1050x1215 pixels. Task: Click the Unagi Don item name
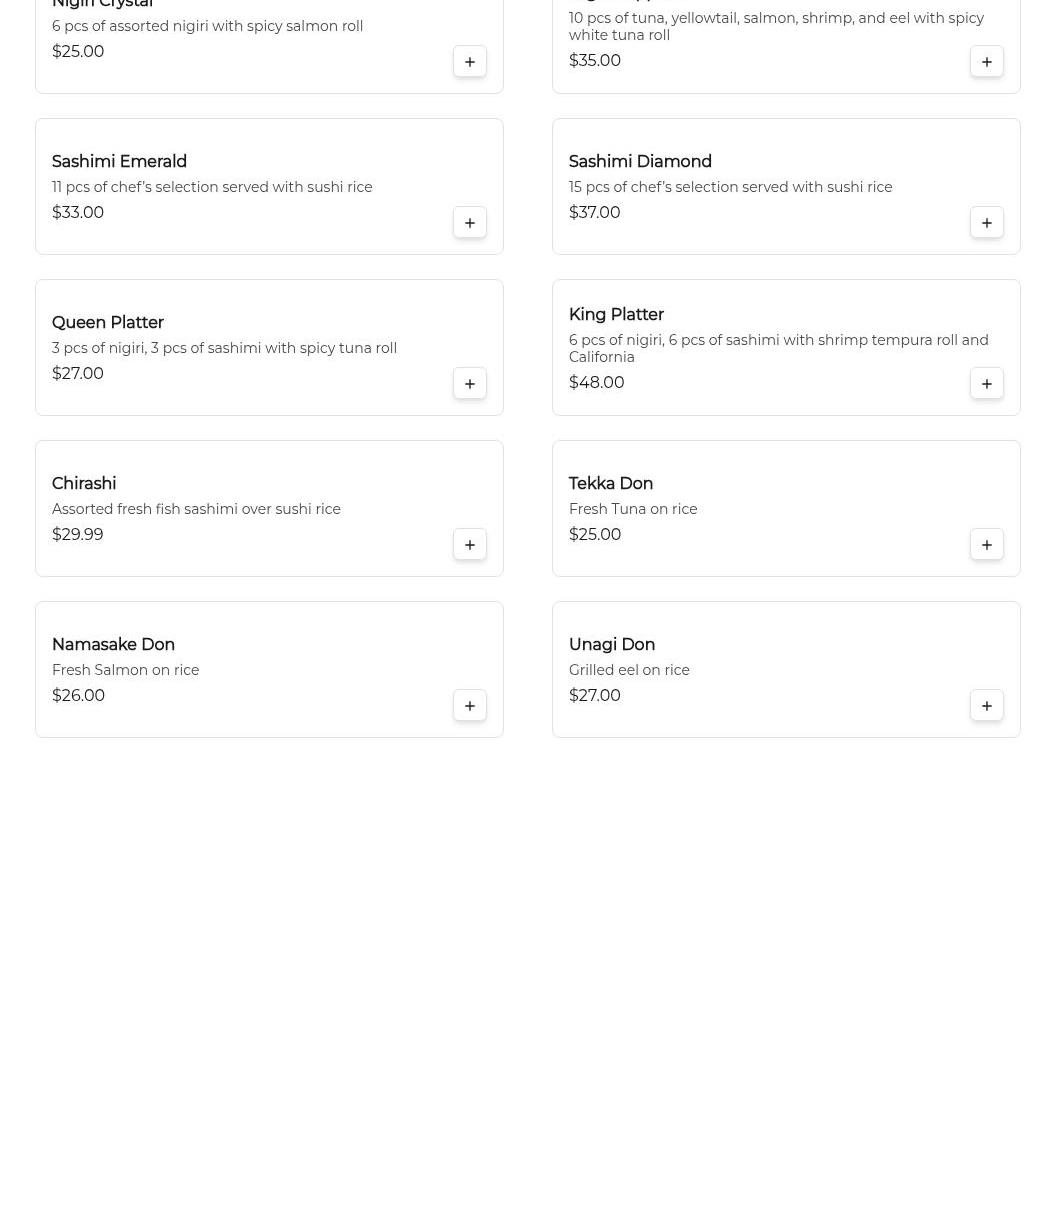pyautogui.click(x=611, y=645)
